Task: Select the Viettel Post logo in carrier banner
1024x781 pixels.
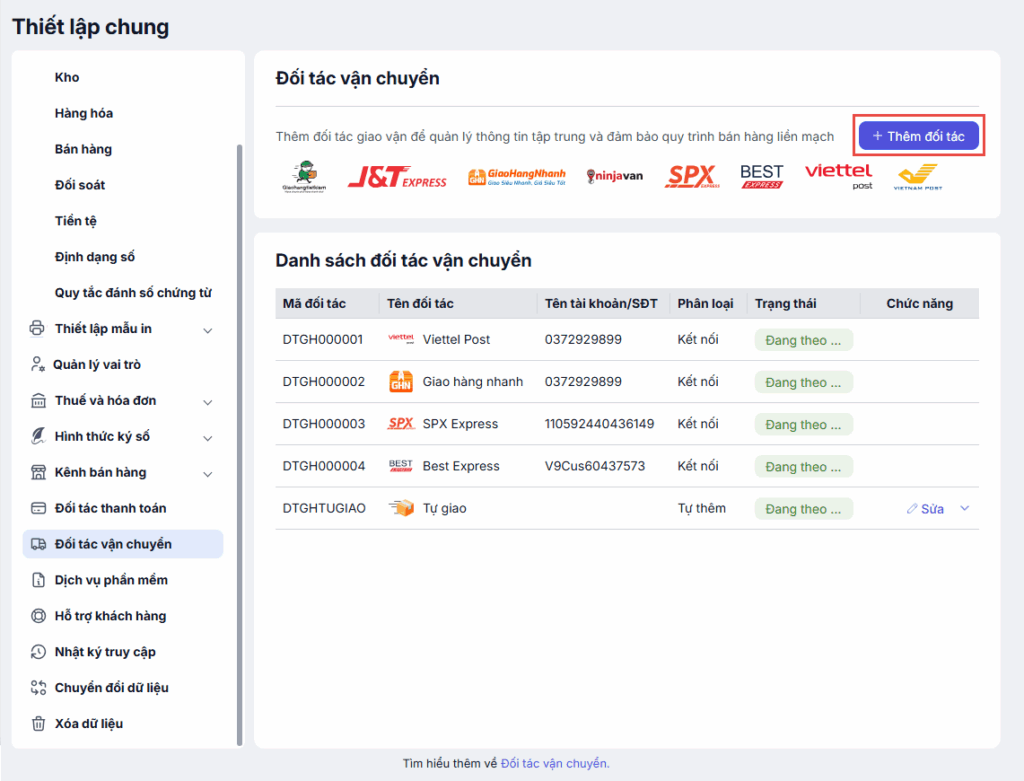Action: click(x=838, y=176)
